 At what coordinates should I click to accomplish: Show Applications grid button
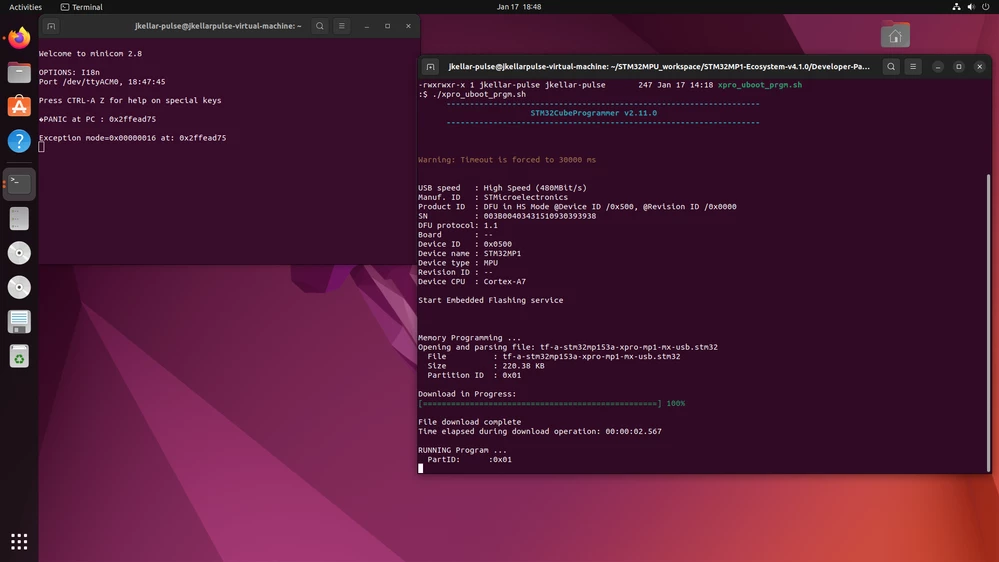click(x=19, y=542)
